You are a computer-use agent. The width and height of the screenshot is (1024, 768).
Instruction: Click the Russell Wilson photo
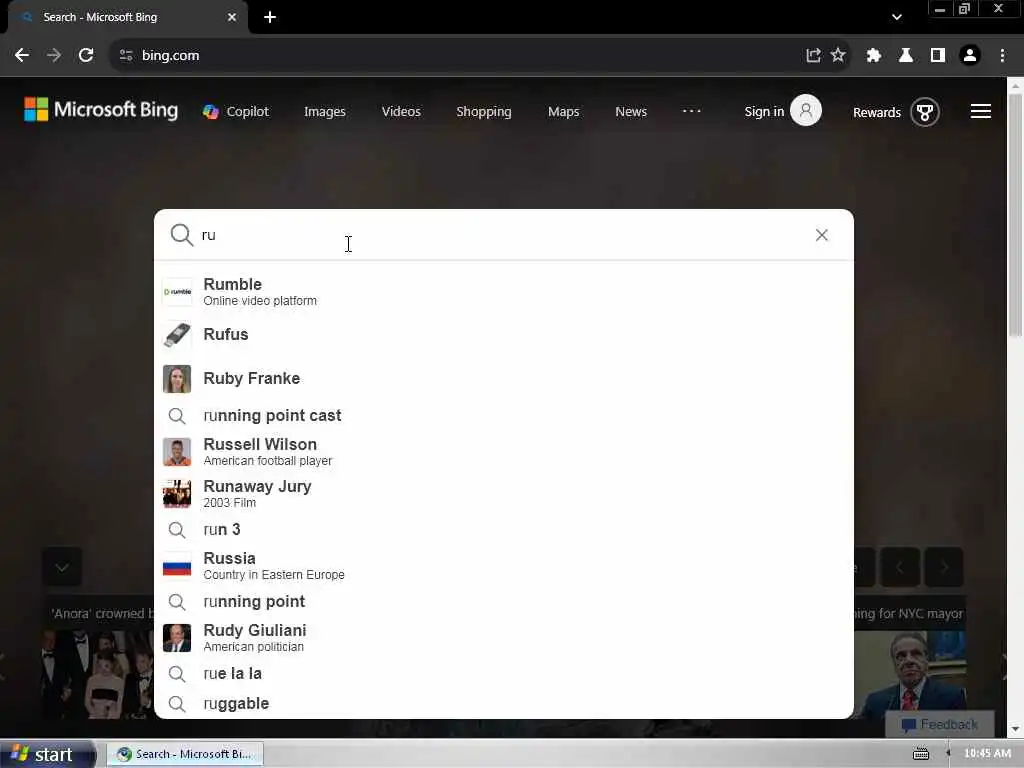[177, 452]
